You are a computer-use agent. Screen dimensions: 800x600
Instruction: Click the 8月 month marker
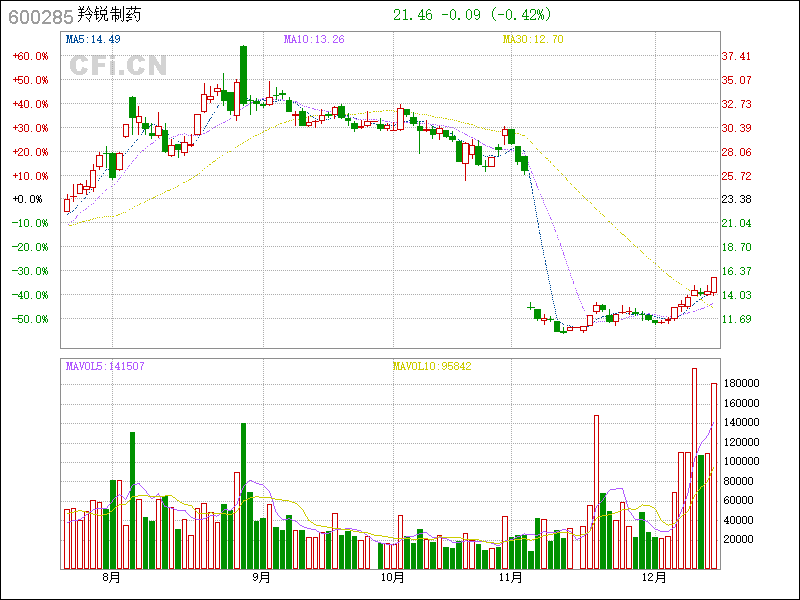(111, 577)
